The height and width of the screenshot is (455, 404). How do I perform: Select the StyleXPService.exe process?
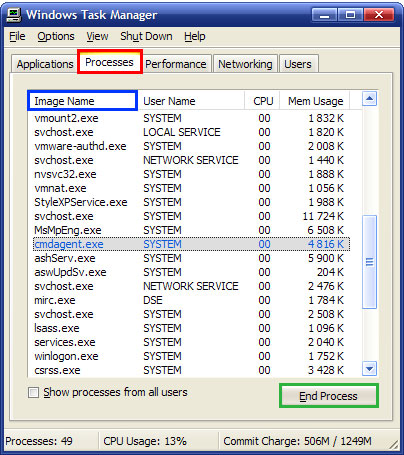pyautogui.click(x=191, y=202)
